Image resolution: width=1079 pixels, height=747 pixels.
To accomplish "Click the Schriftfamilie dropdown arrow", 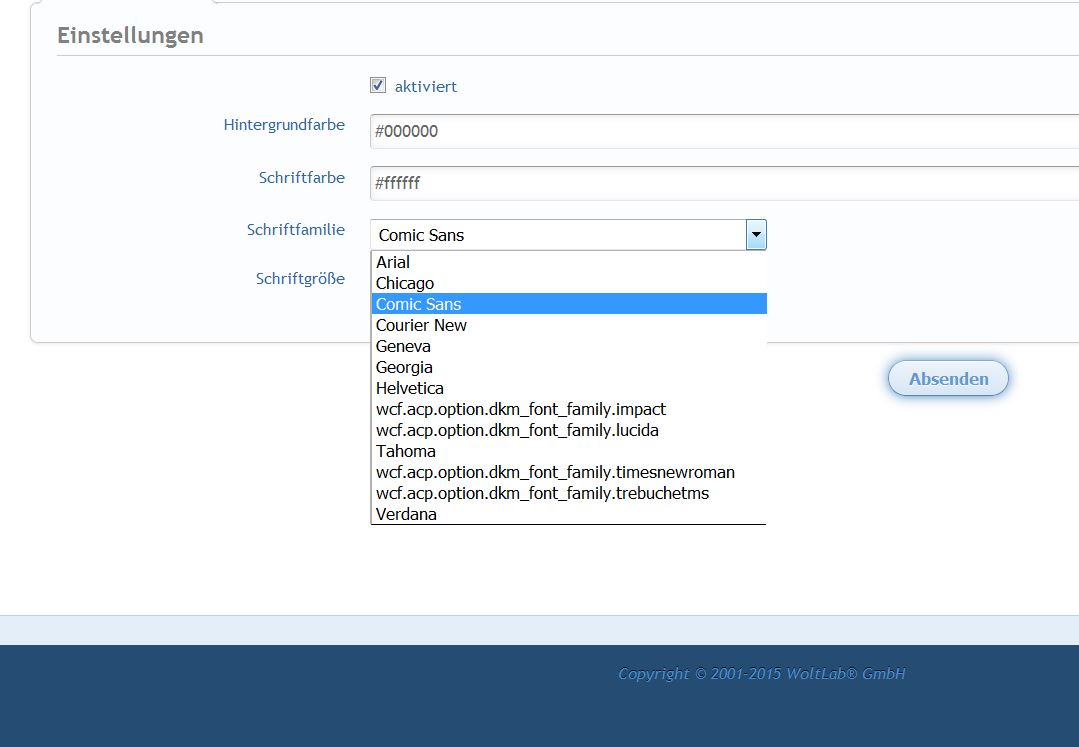I will click(x=756, y=235).
